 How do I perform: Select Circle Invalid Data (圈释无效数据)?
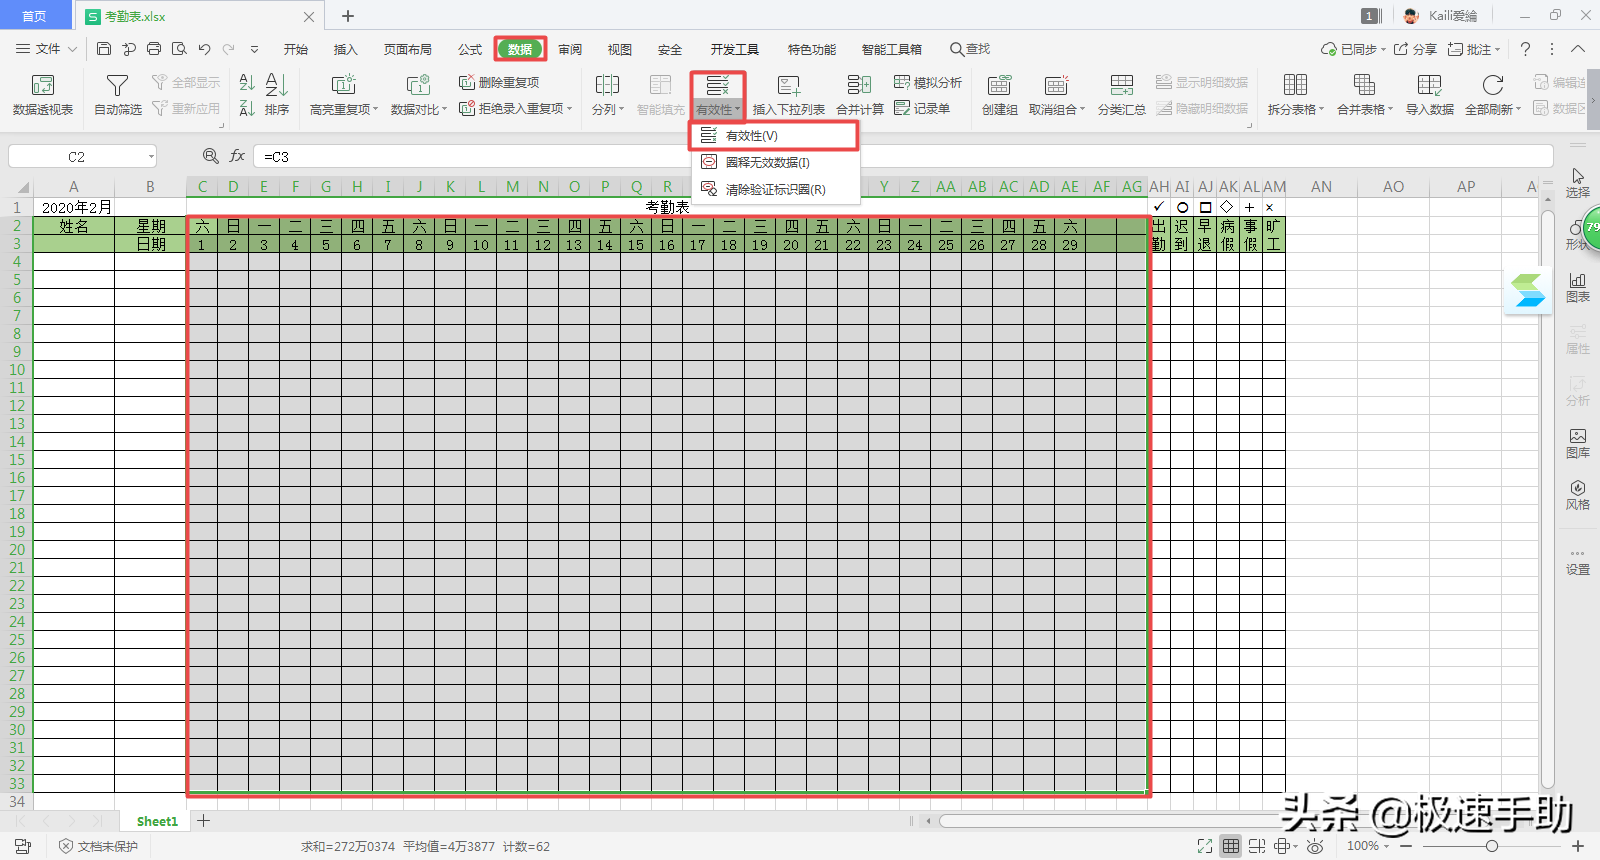point(774,162)
